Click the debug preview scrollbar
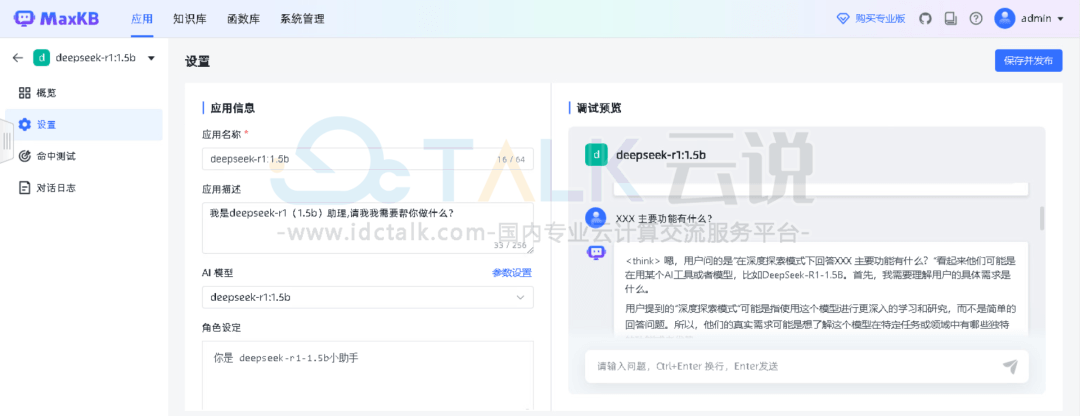Image resolution: width=1080 pixels, height=416 pixels. click(1041, 218)
